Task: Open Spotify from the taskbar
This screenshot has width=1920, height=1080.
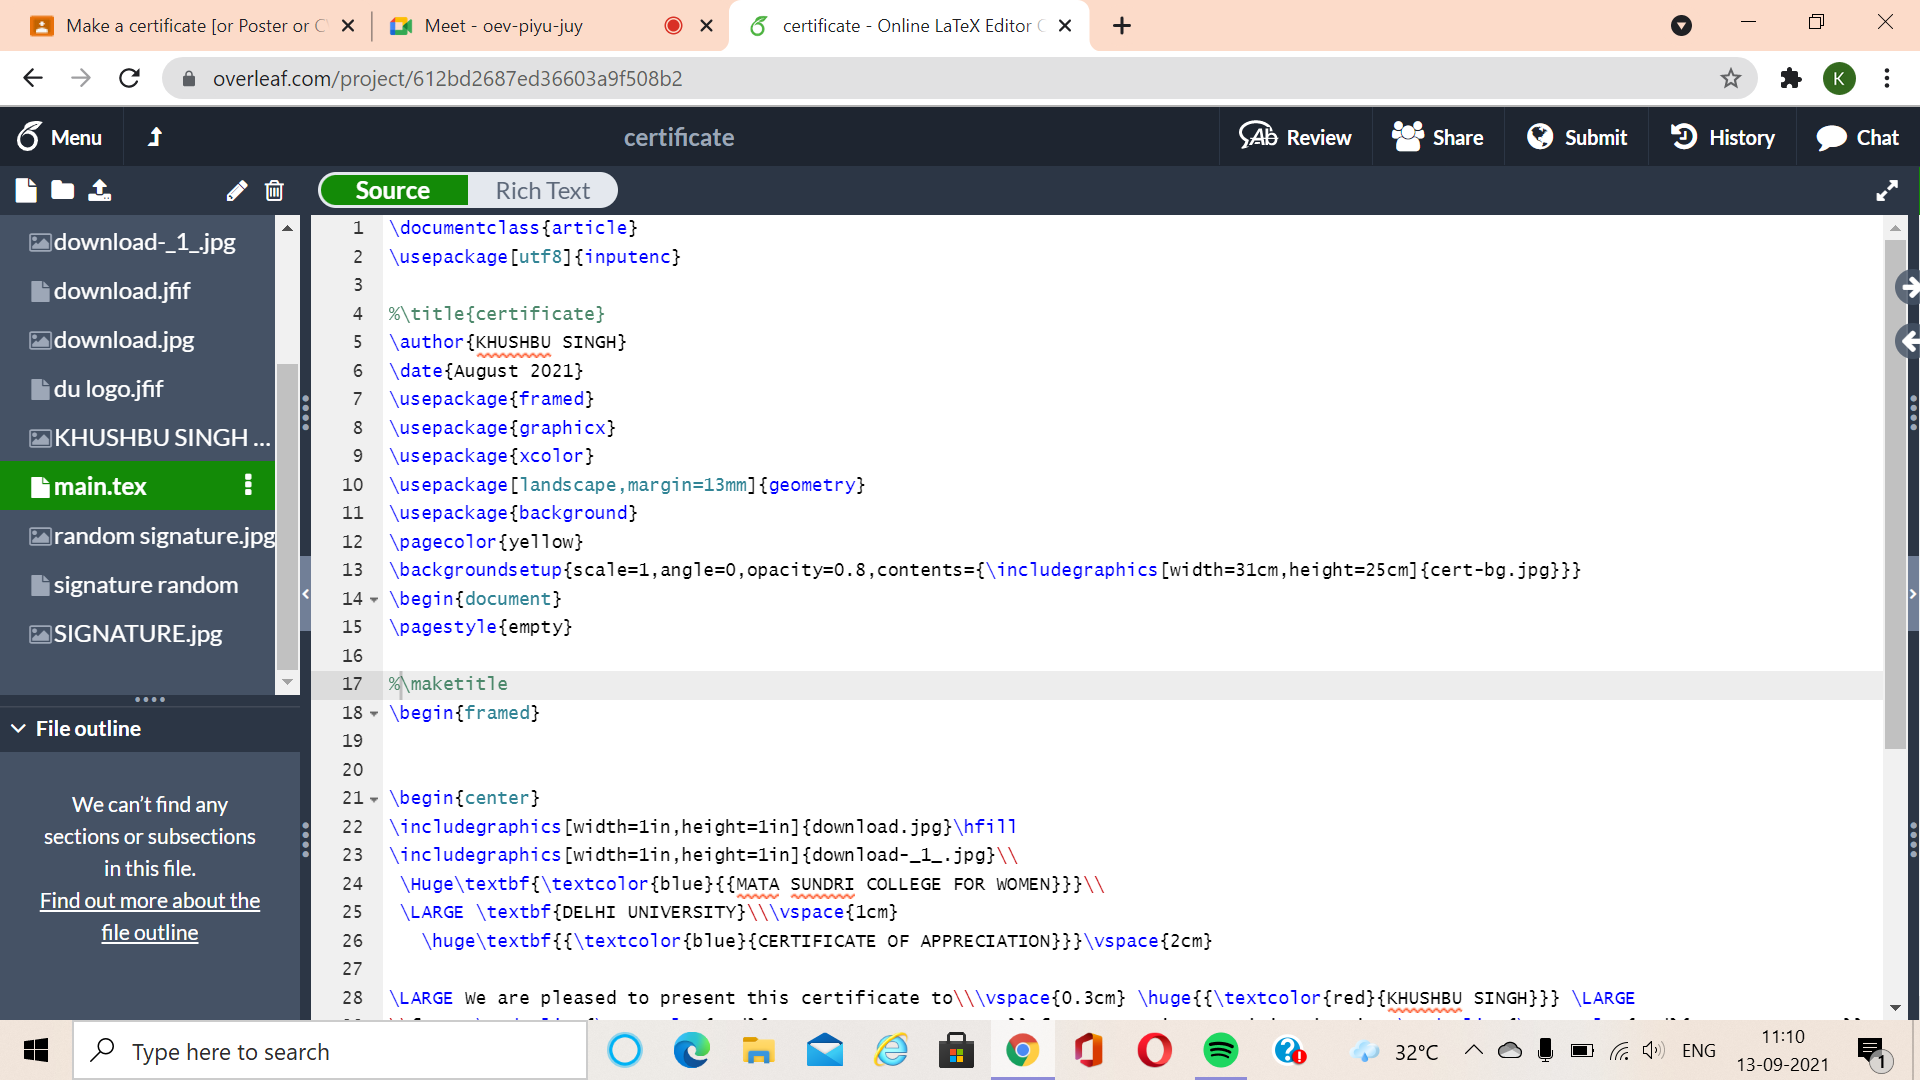Action: tap(1221, 1051)
